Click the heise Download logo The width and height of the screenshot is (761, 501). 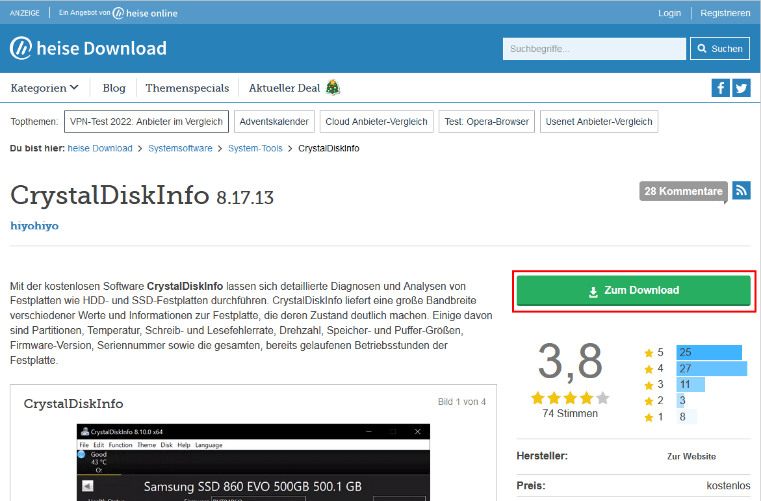[88, 48]
